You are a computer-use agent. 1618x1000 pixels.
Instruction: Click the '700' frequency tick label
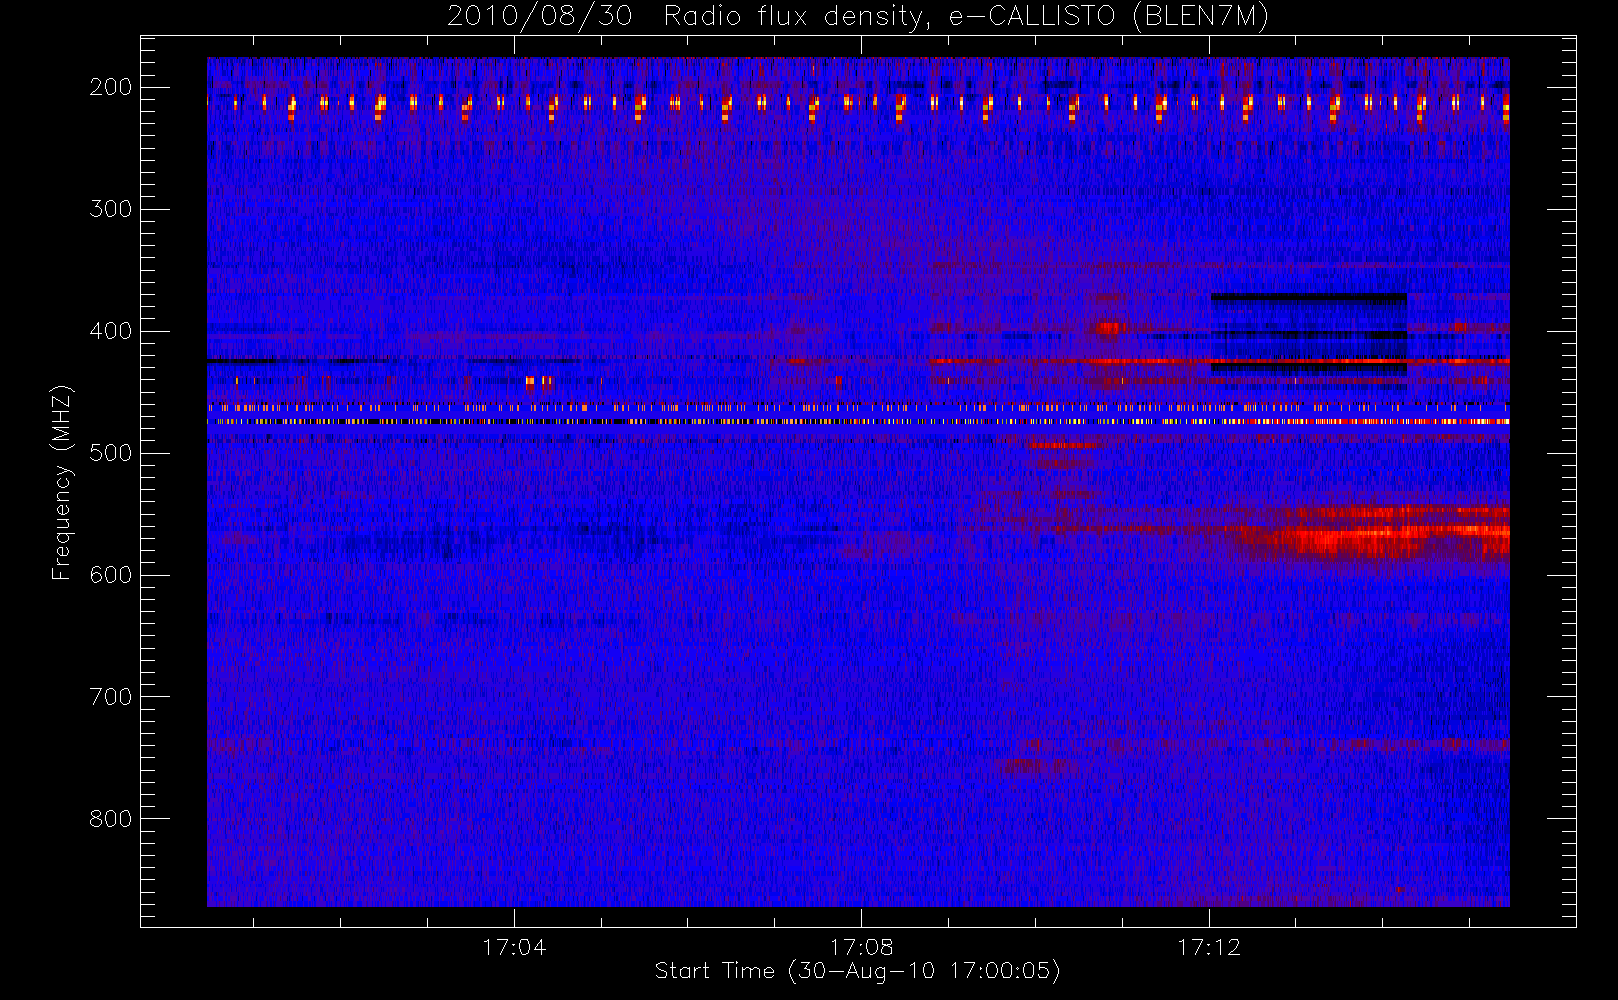[x=111, y=697]
